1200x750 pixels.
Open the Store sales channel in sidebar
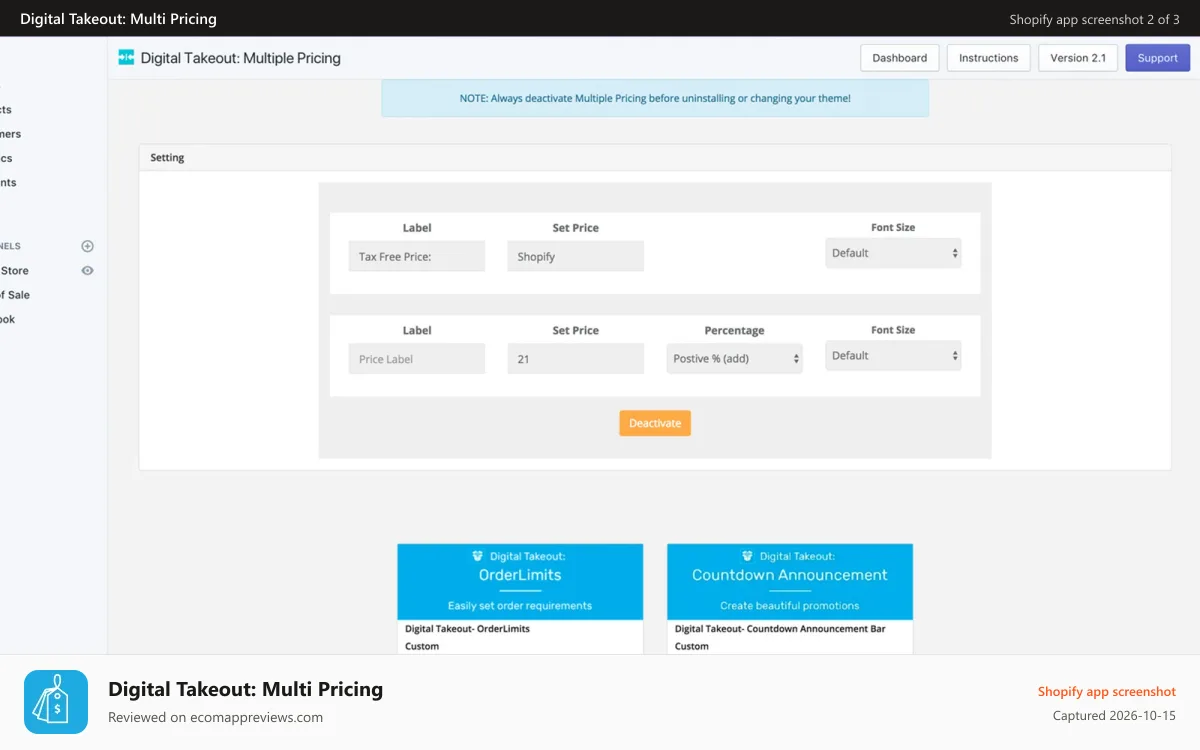14,271
